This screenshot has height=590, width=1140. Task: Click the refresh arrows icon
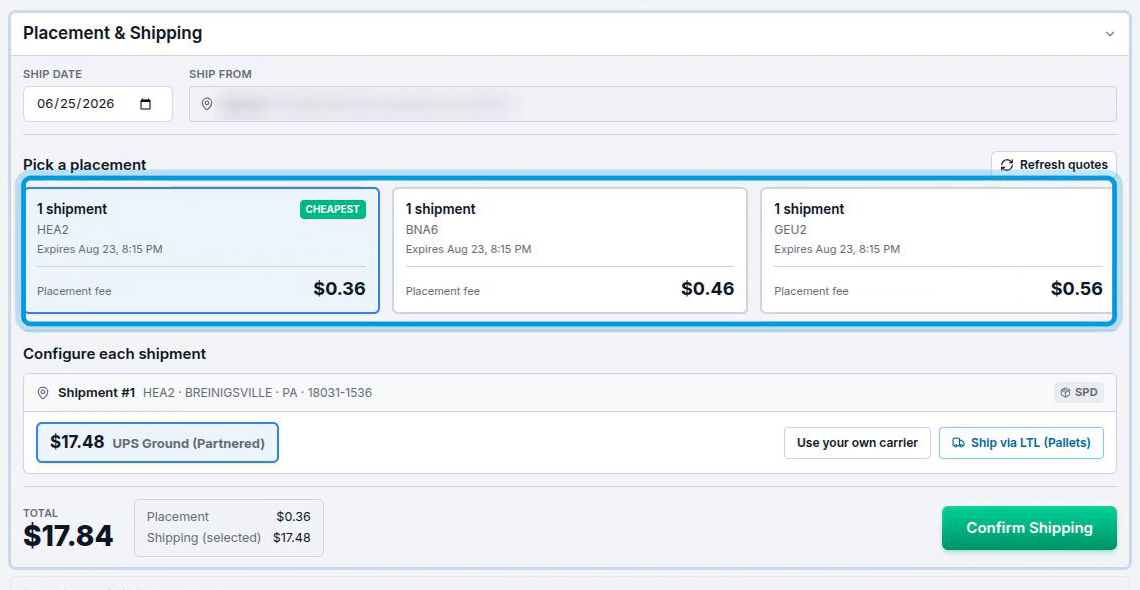[x=1006, y=165]
